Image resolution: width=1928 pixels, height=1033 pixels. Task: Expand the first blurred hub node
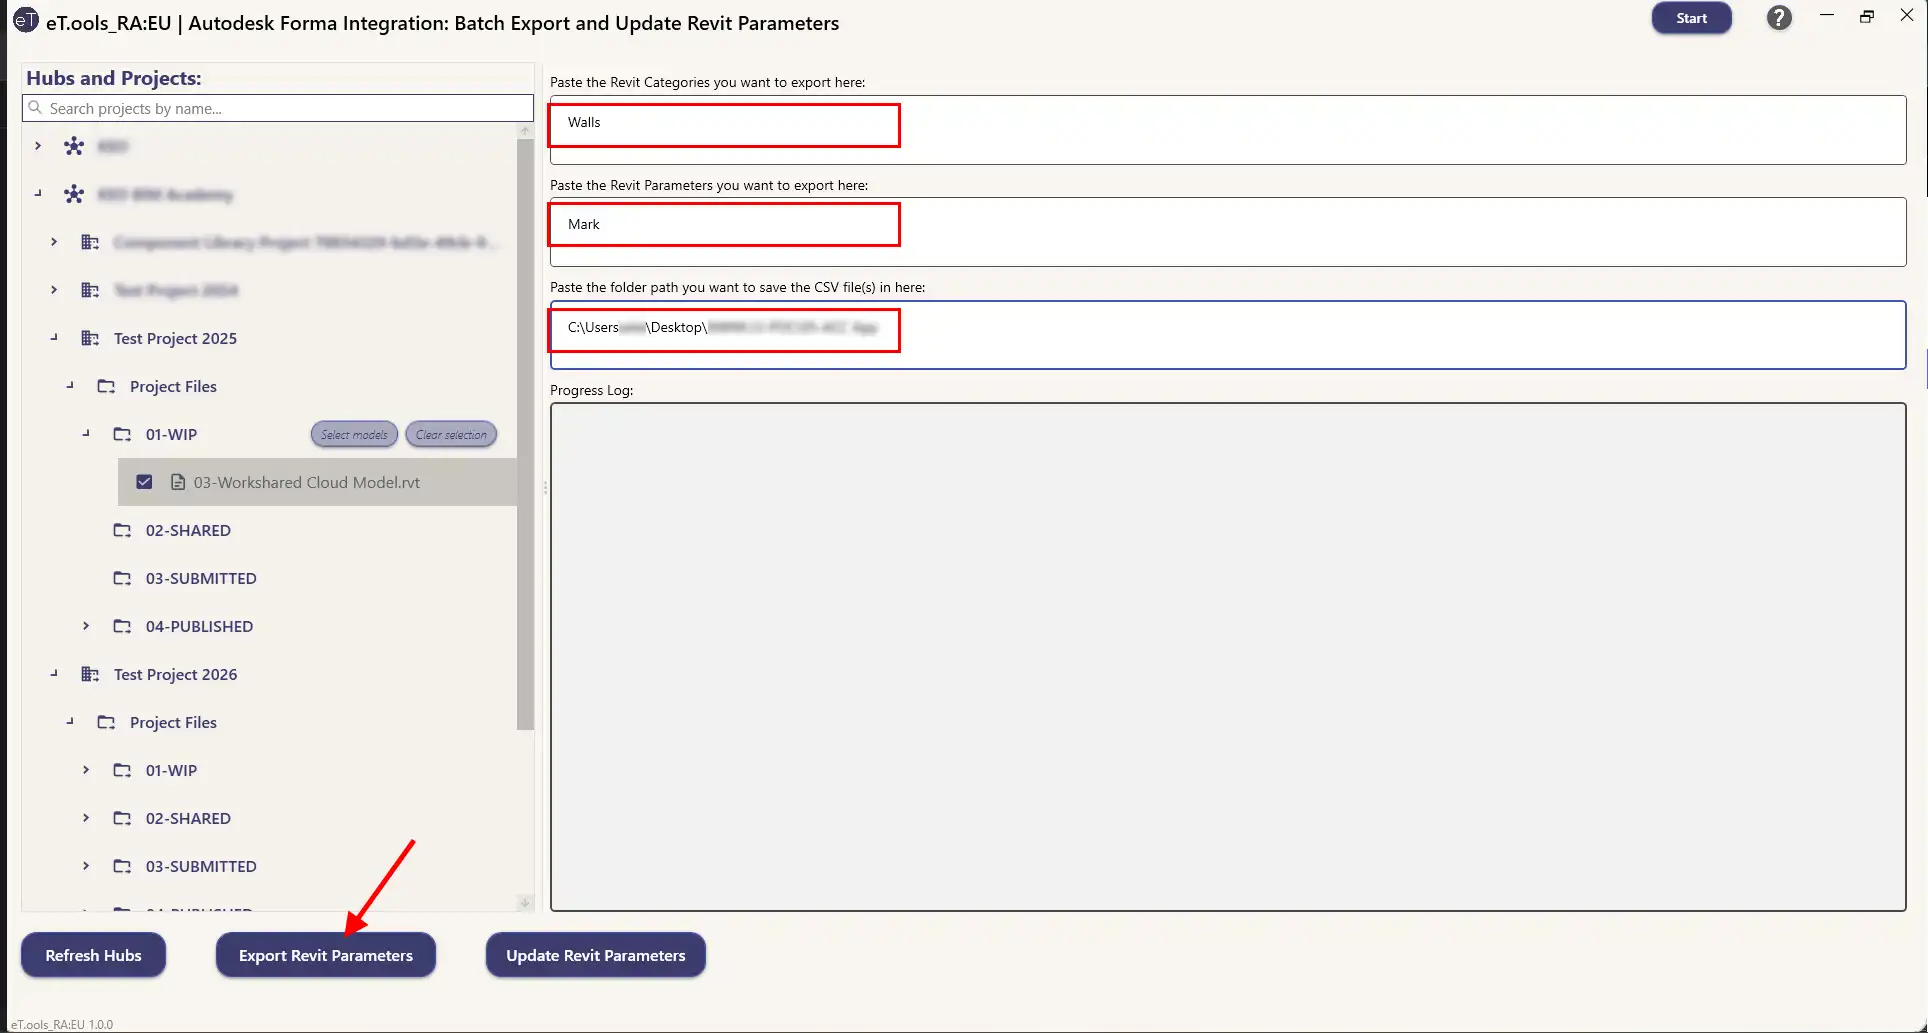pyautogui.click(x=38, y=146)
